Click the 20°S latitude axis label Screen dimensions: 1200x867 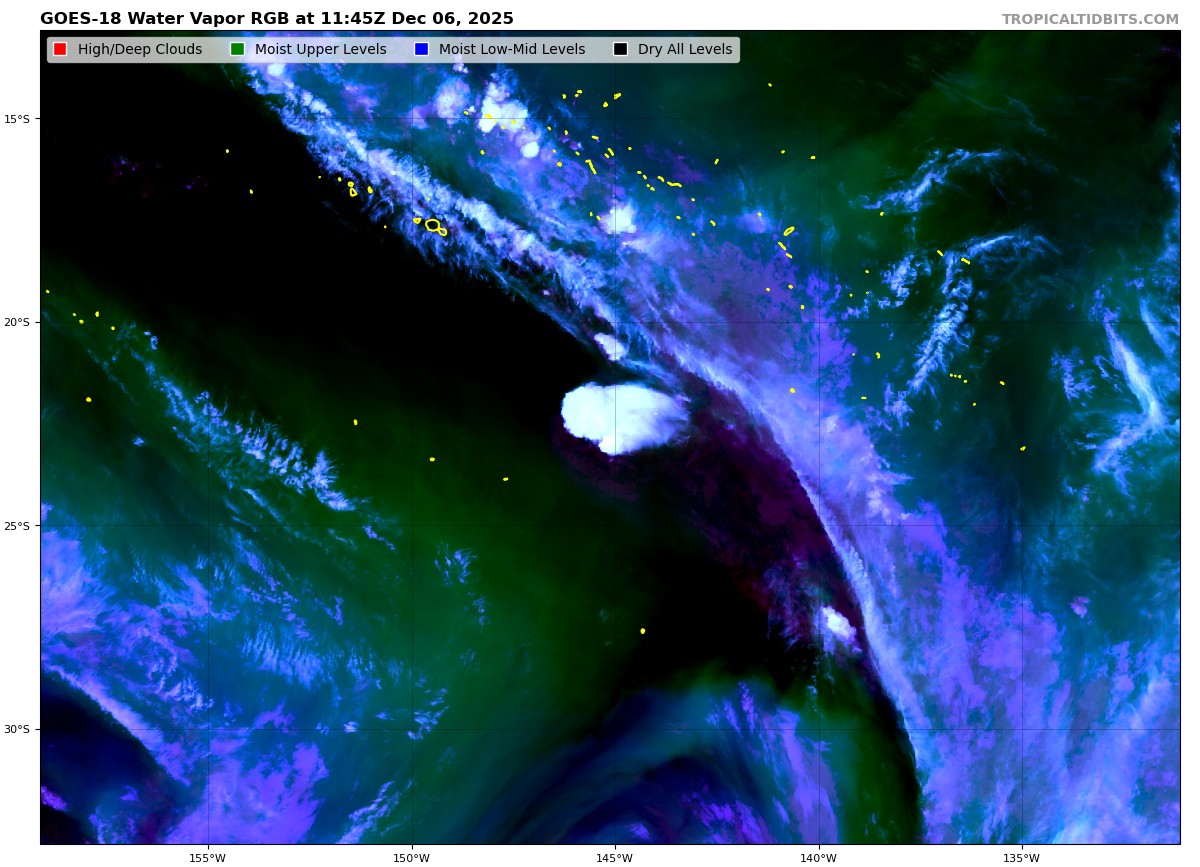point(17,322)
